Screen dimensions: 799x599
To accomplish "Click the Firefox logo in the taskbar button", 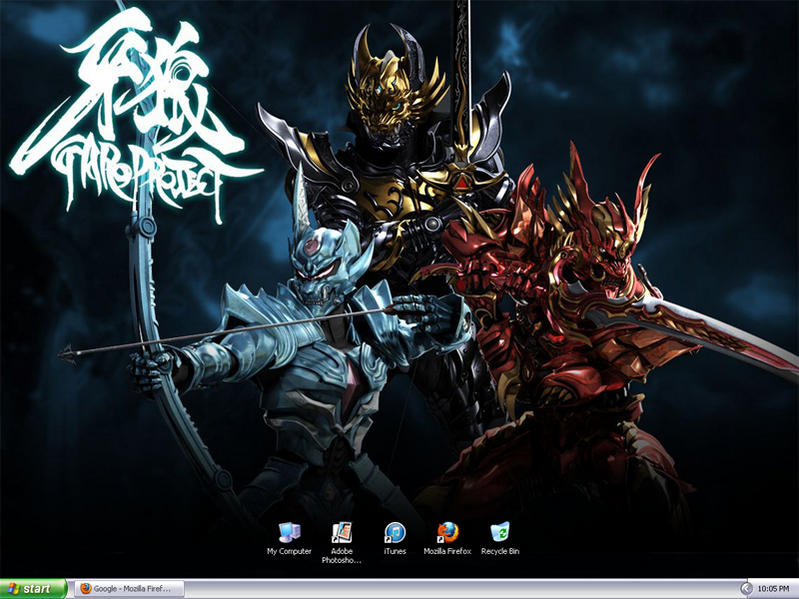I will click(86, 589).
